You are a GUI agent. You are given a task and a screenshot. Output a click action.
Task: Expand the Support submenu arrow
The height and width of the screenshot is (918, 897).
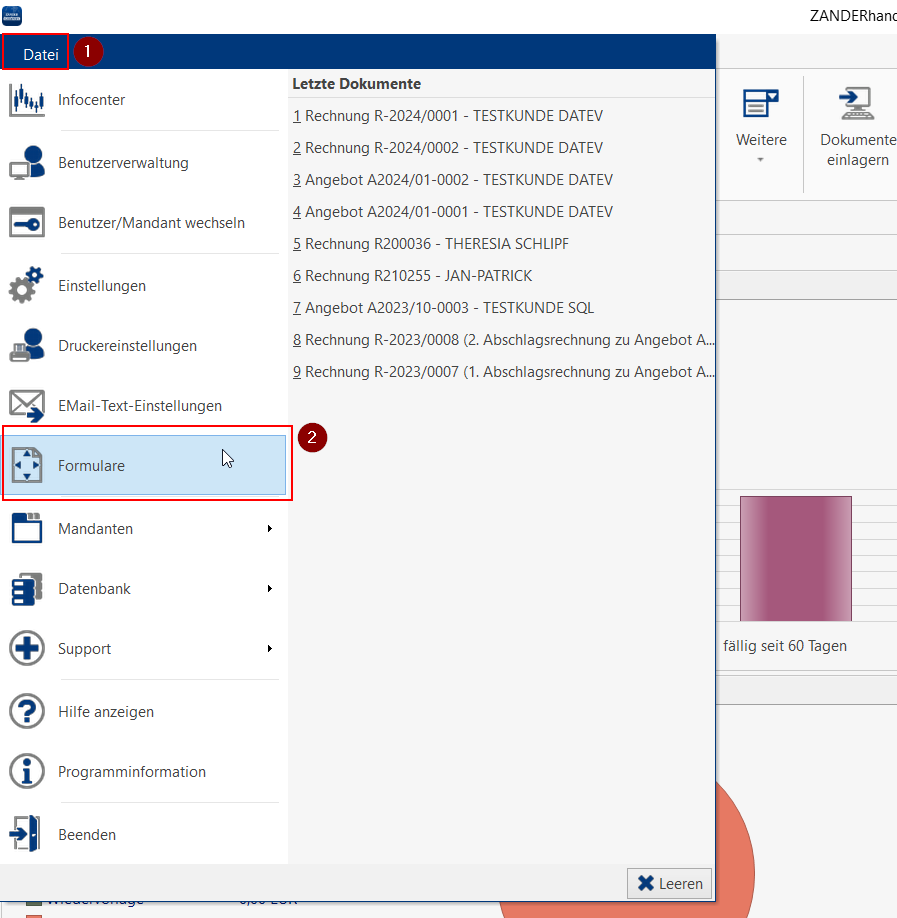270,649
